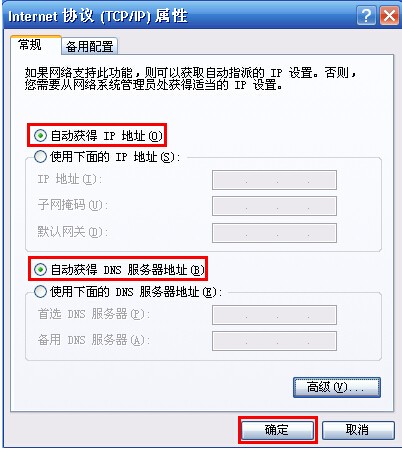Click the 默认网关 input field
This screenshot has width=402, height=452.
pyautogui.click(x=274, y=233)
